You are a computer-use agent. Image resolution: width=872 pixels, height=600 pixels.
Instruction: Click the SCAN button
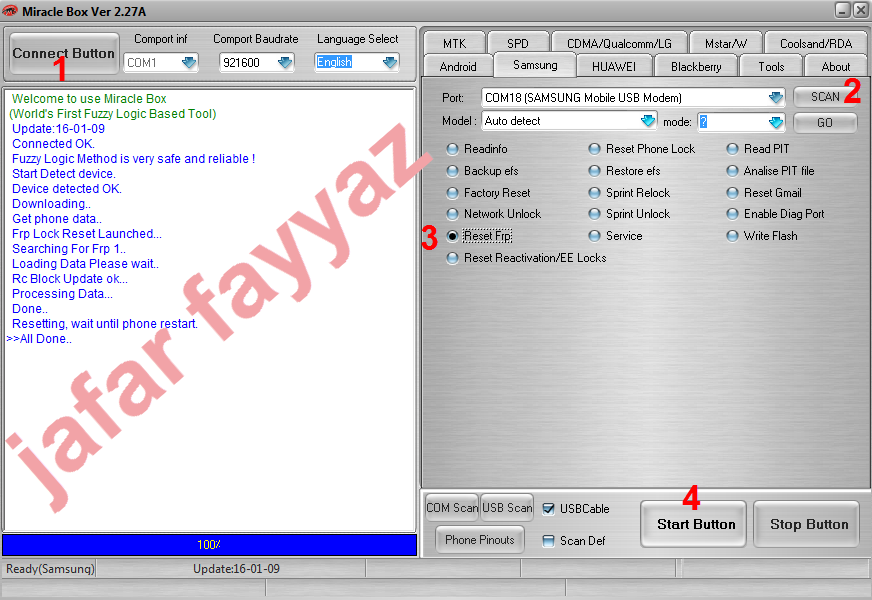pos(825,97)
